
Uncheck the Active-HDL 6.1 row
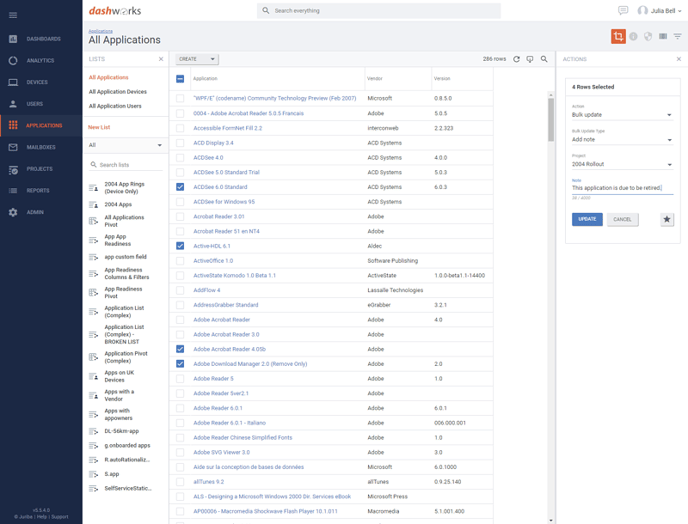(180, 246)
